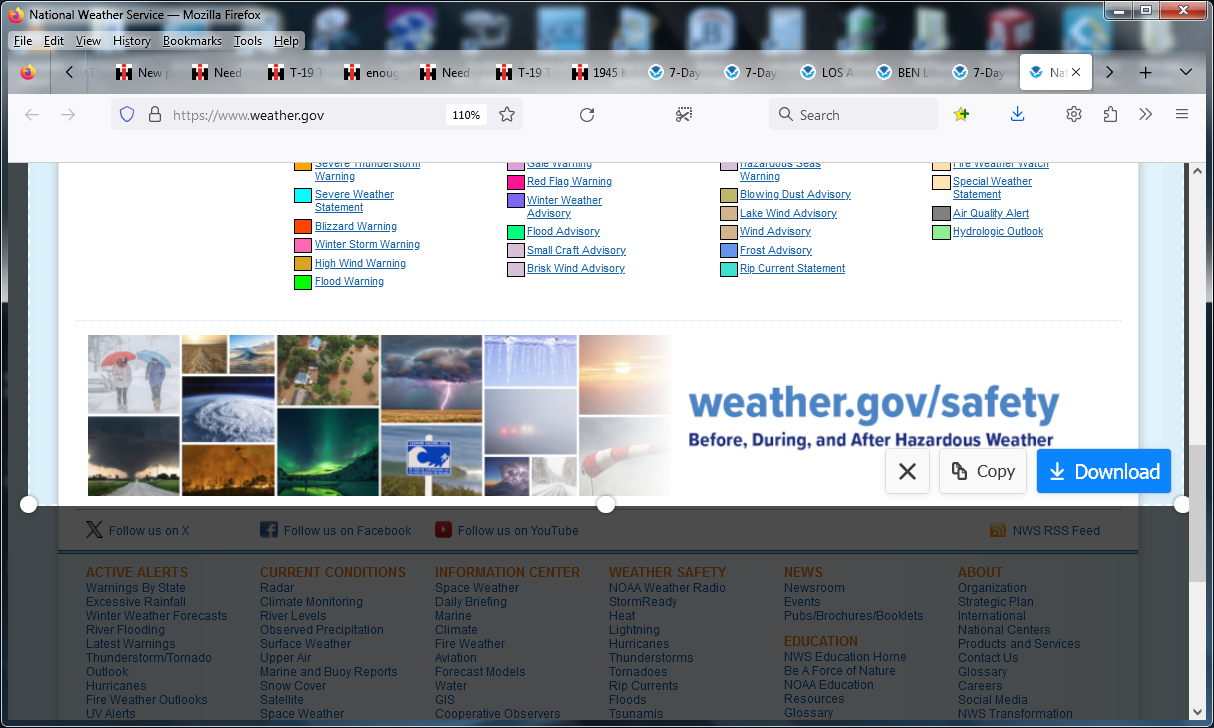Open the Tools menu

(248, 41)
